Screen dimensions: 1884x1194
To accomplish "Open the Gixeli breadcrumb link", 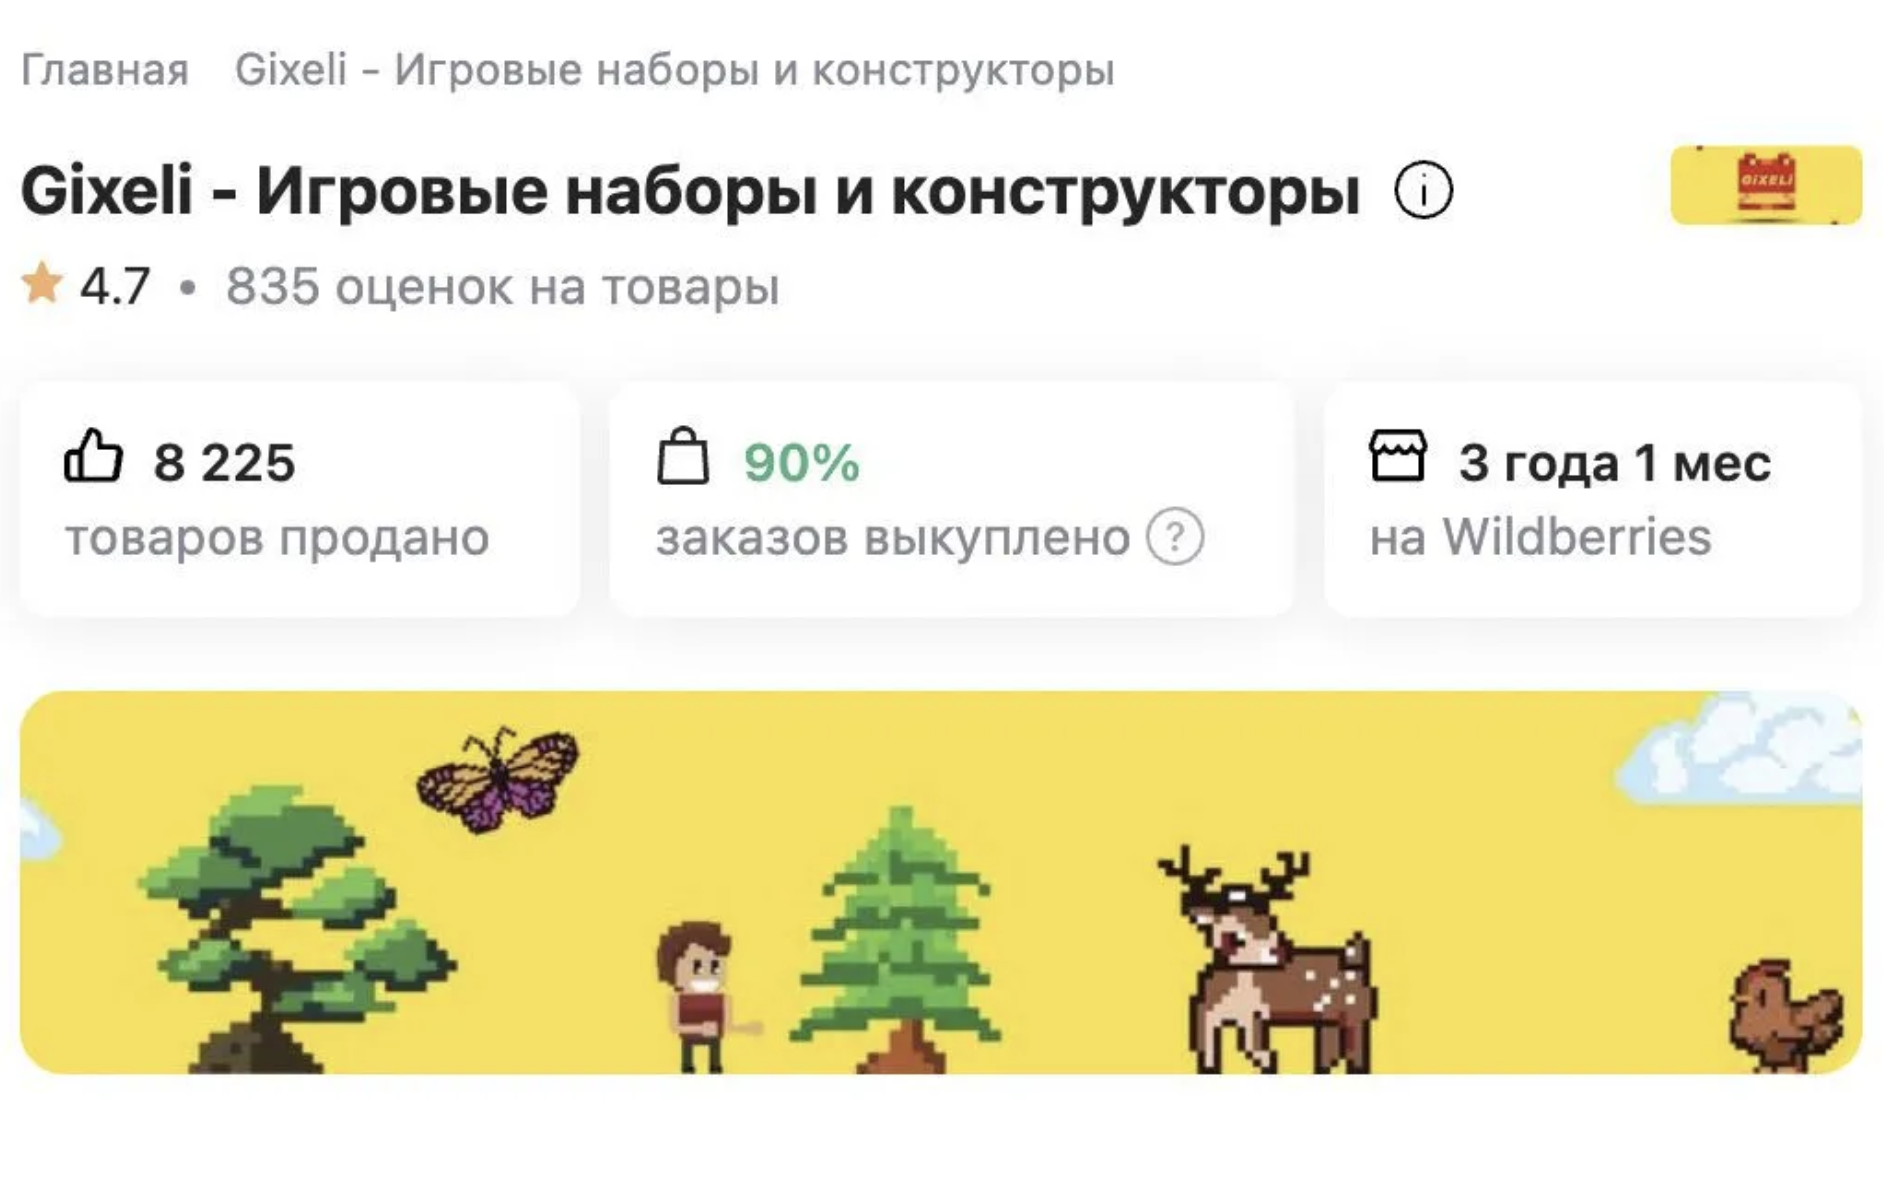I will pos(674,70).
